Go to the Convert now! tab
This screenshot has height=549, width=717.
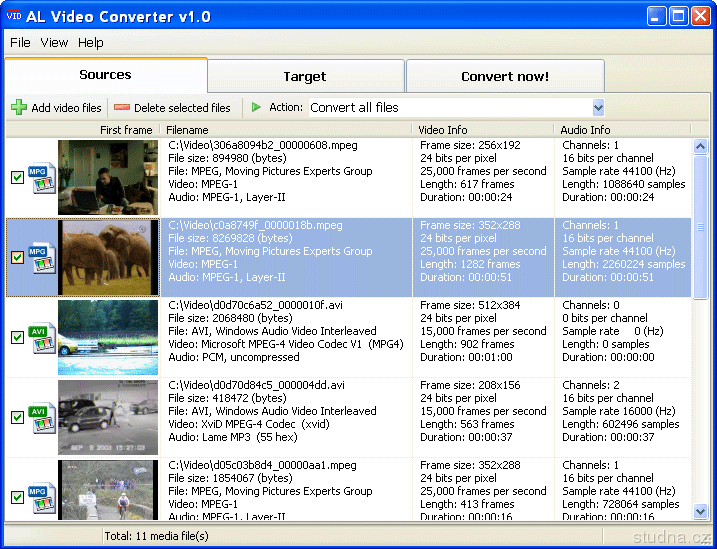[x=504, y=76]
